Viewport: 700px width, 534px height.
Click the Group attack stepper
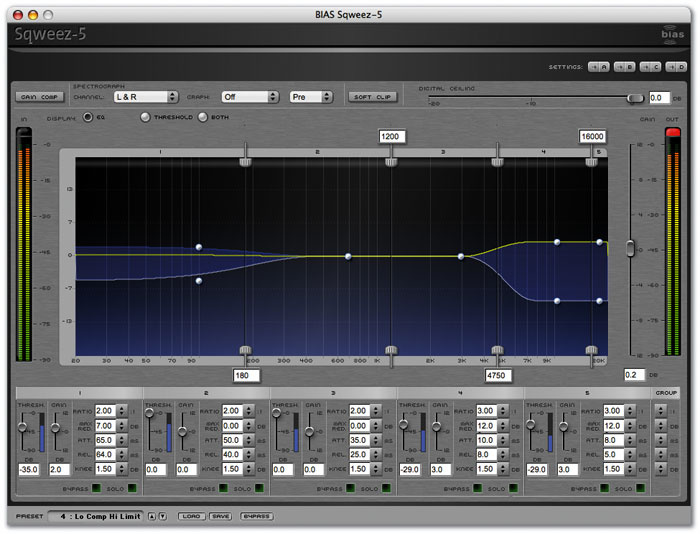[660, 440]
